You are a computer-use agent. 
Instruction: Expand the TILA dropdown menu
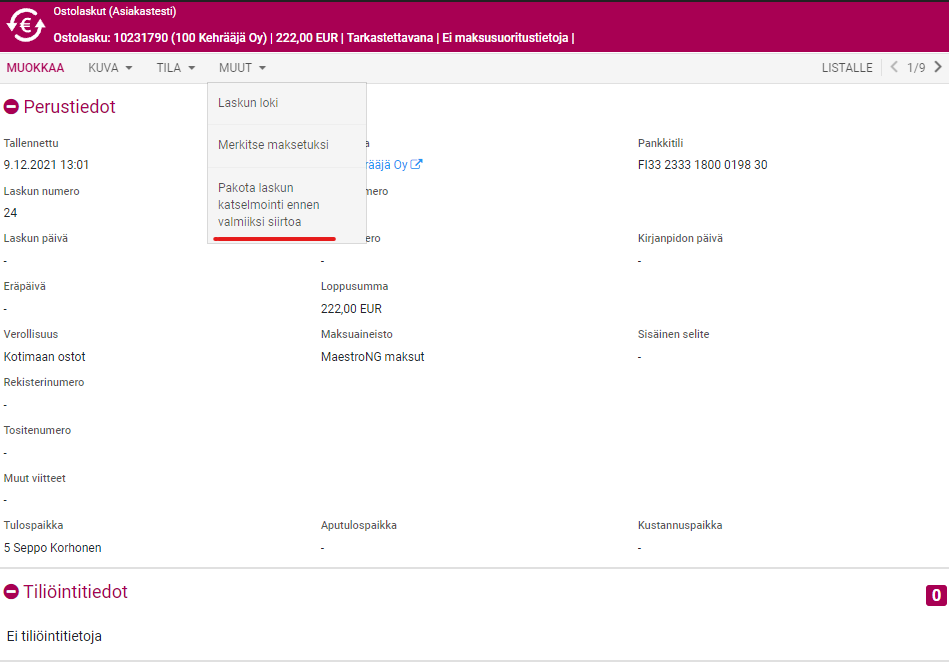coord(175,68)
